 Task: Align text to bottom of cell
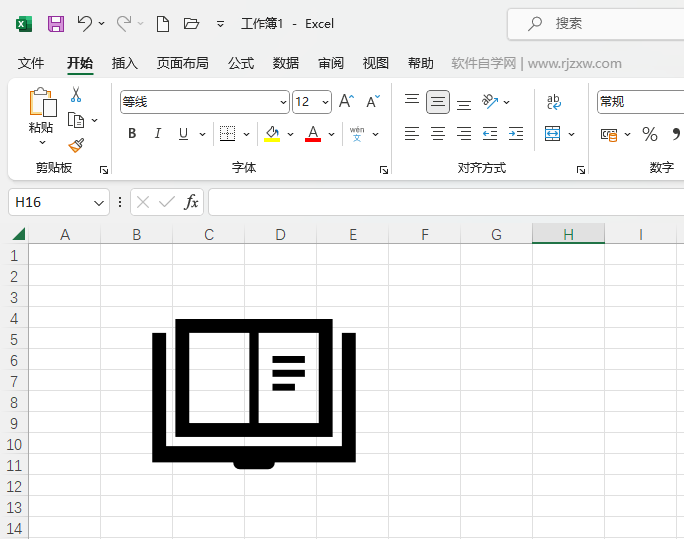pos(464,104)
